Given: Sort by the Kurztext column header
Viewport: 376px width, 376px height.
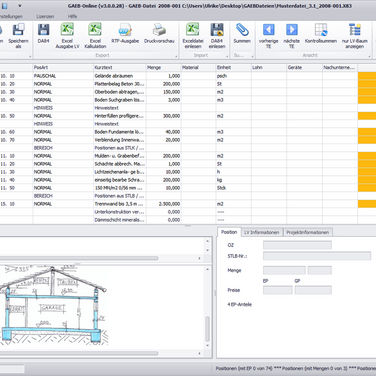Looking at the screenshot, I should (x=120, y=67).
